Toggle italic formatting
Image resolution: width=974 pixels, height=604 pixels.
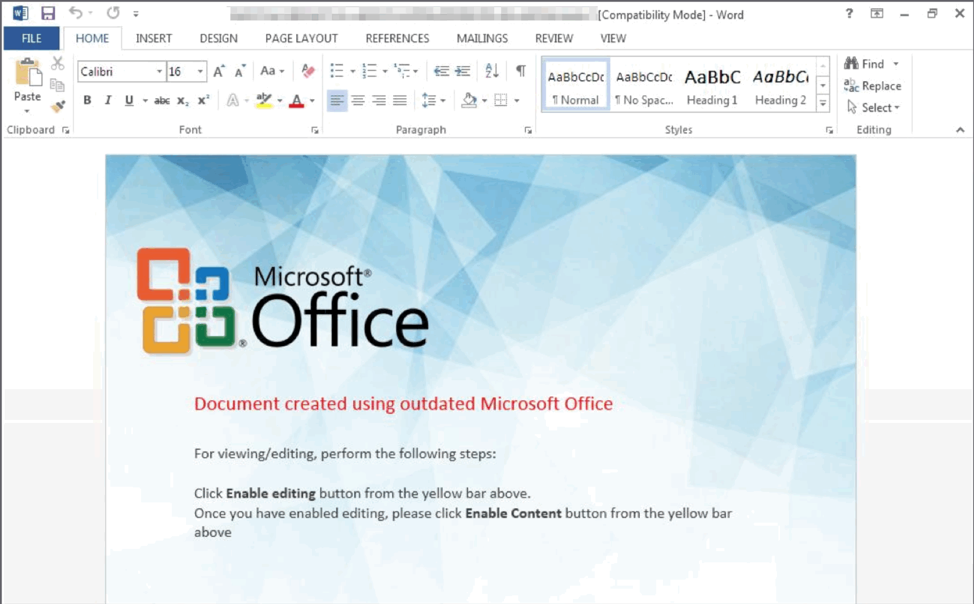pos(108,100)
